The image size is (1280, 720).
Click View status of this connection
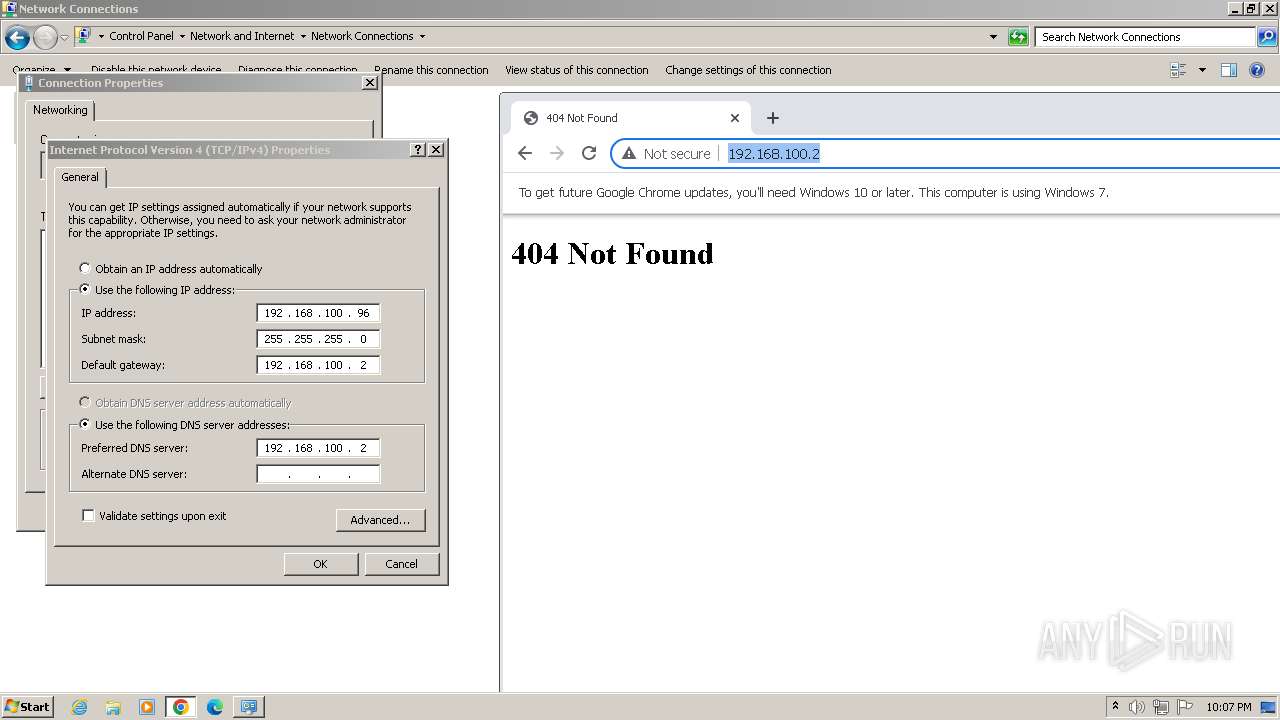pos(577,70)
